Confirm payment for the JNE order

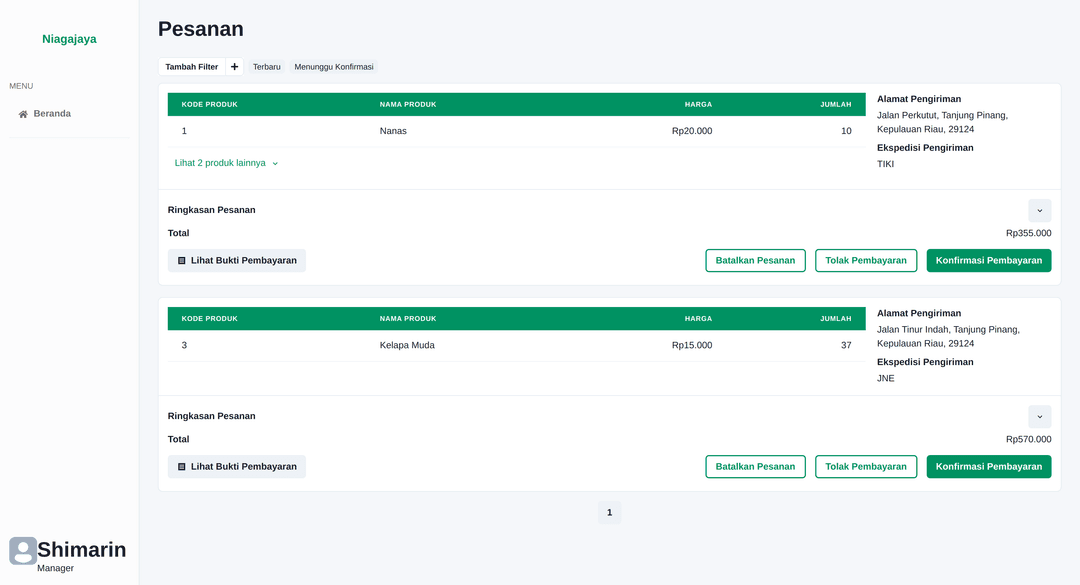pyautogui.click(x=988, y=467)
